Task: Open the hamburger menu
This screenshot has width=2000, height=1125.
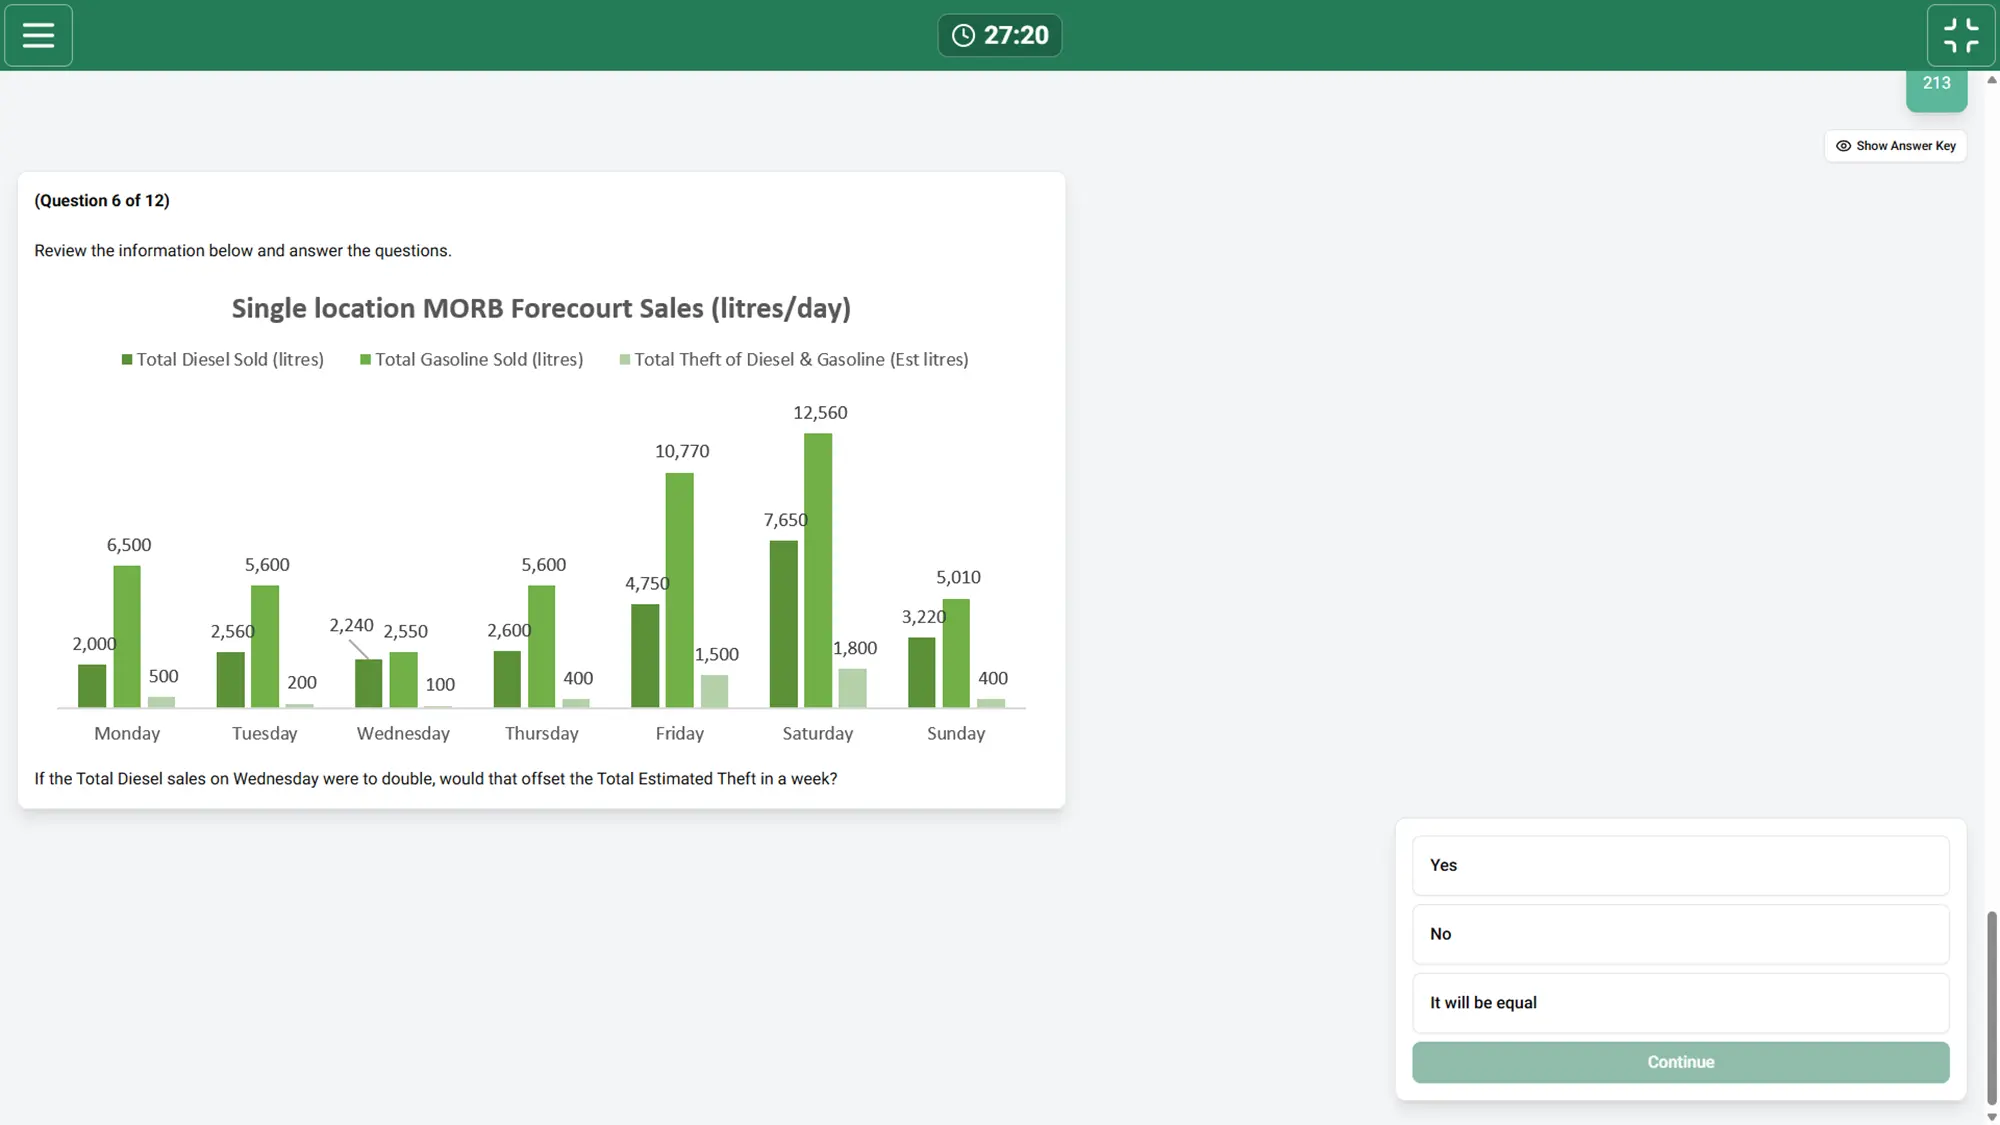Action: pyautogui.click(x=38, y=35)
